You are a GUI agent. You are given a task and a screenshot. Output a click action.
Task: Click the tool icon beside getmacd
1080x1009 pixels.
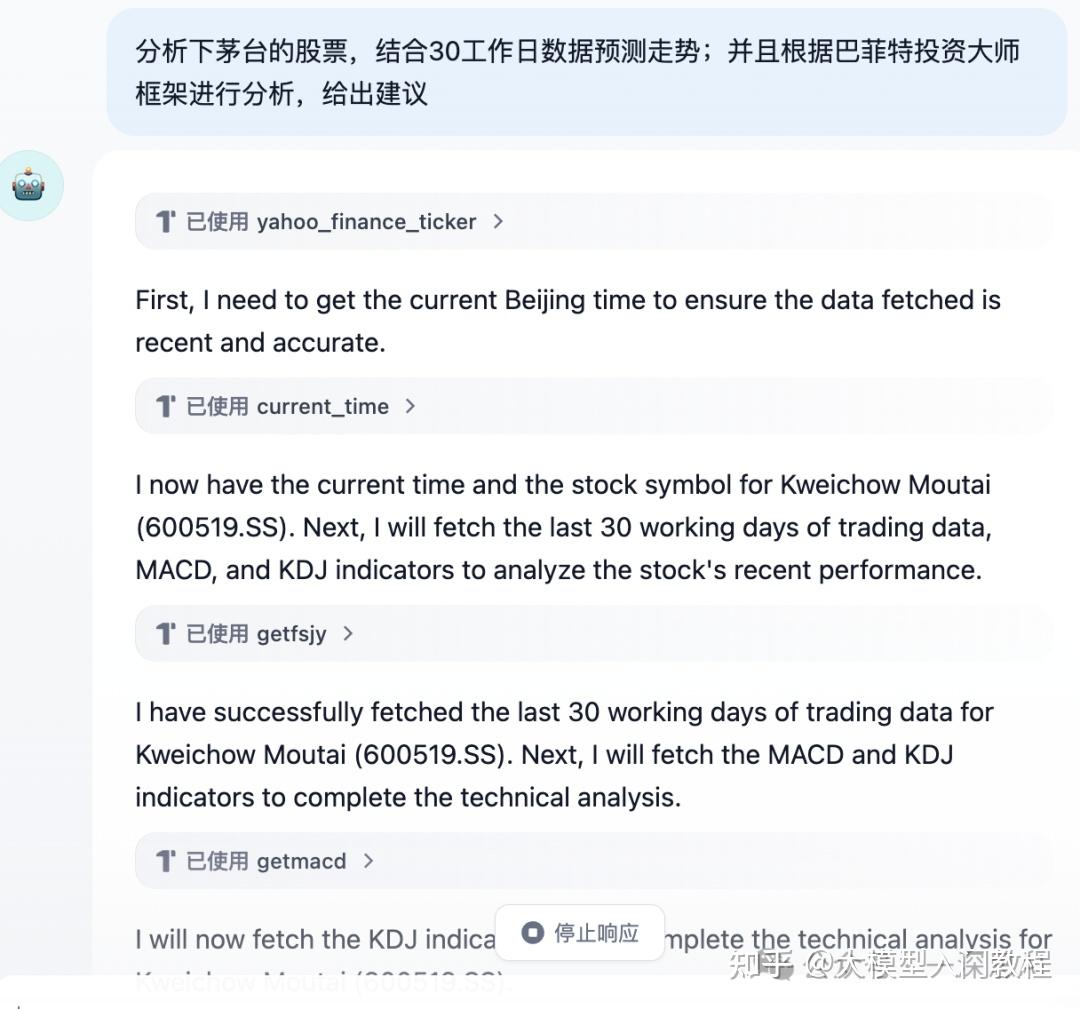tap(165, 861)
